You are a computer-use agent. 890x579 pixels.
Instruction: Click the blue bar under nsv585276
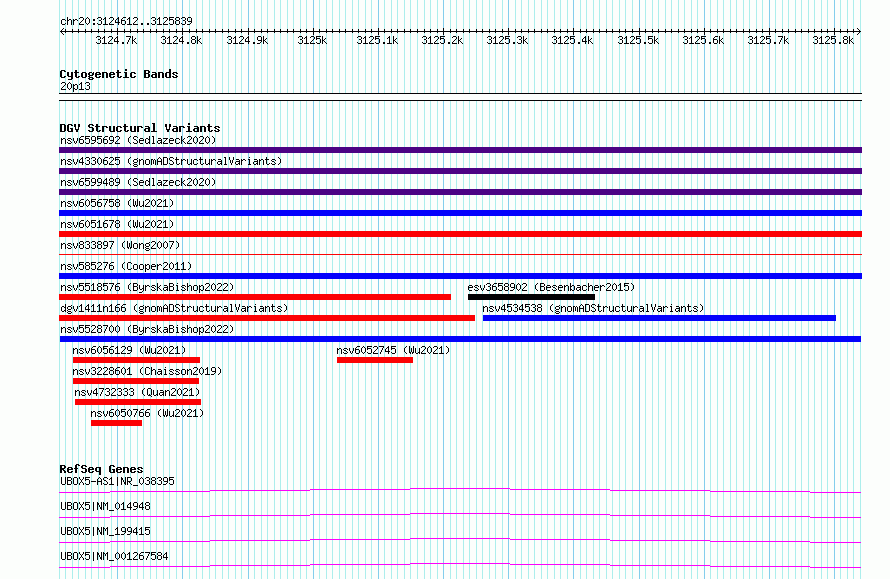460,276
